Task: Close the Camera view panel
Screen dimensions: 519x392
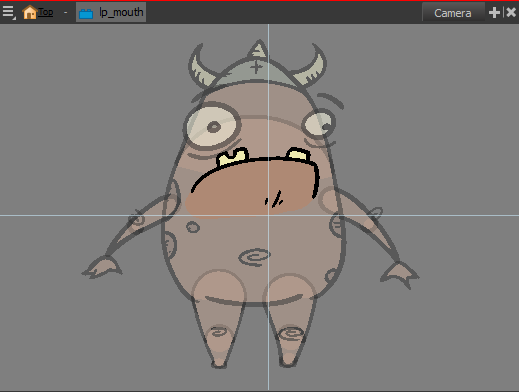Action: coord(511,13)
